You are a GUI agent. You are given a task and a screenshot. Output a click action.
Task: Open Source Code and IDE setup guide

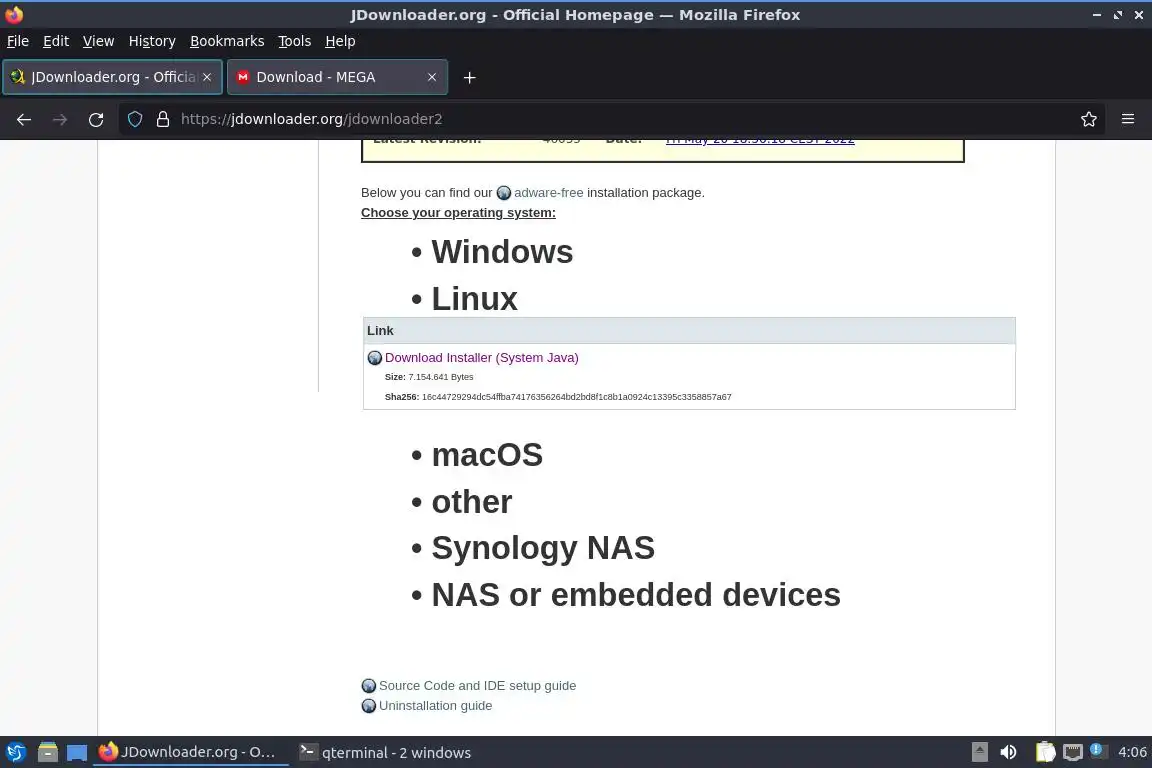(478, 686)
